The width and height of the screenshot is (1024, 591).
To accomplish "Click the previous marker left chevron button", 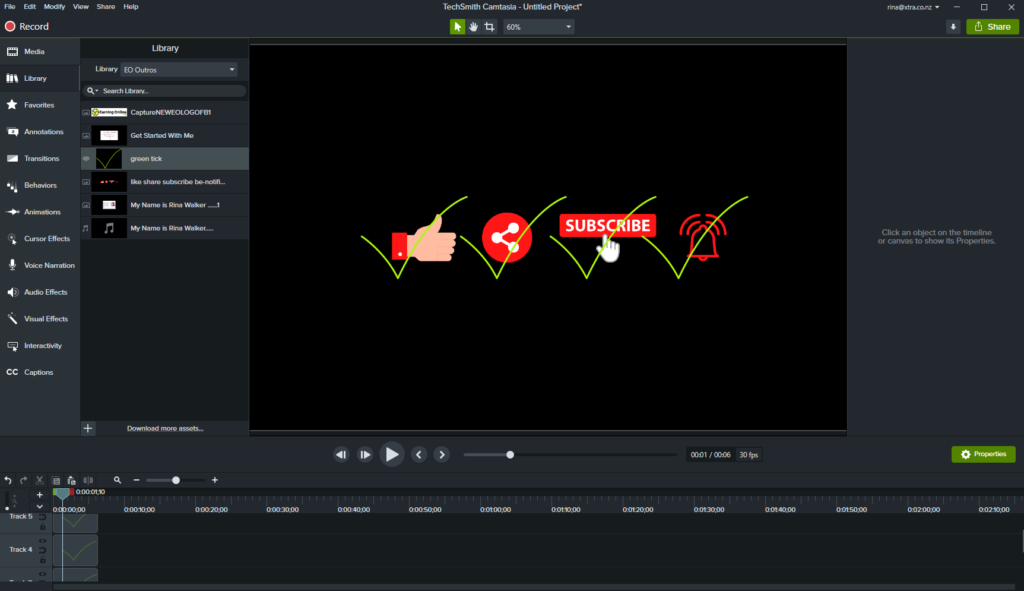I will click(x=419, y=455).
